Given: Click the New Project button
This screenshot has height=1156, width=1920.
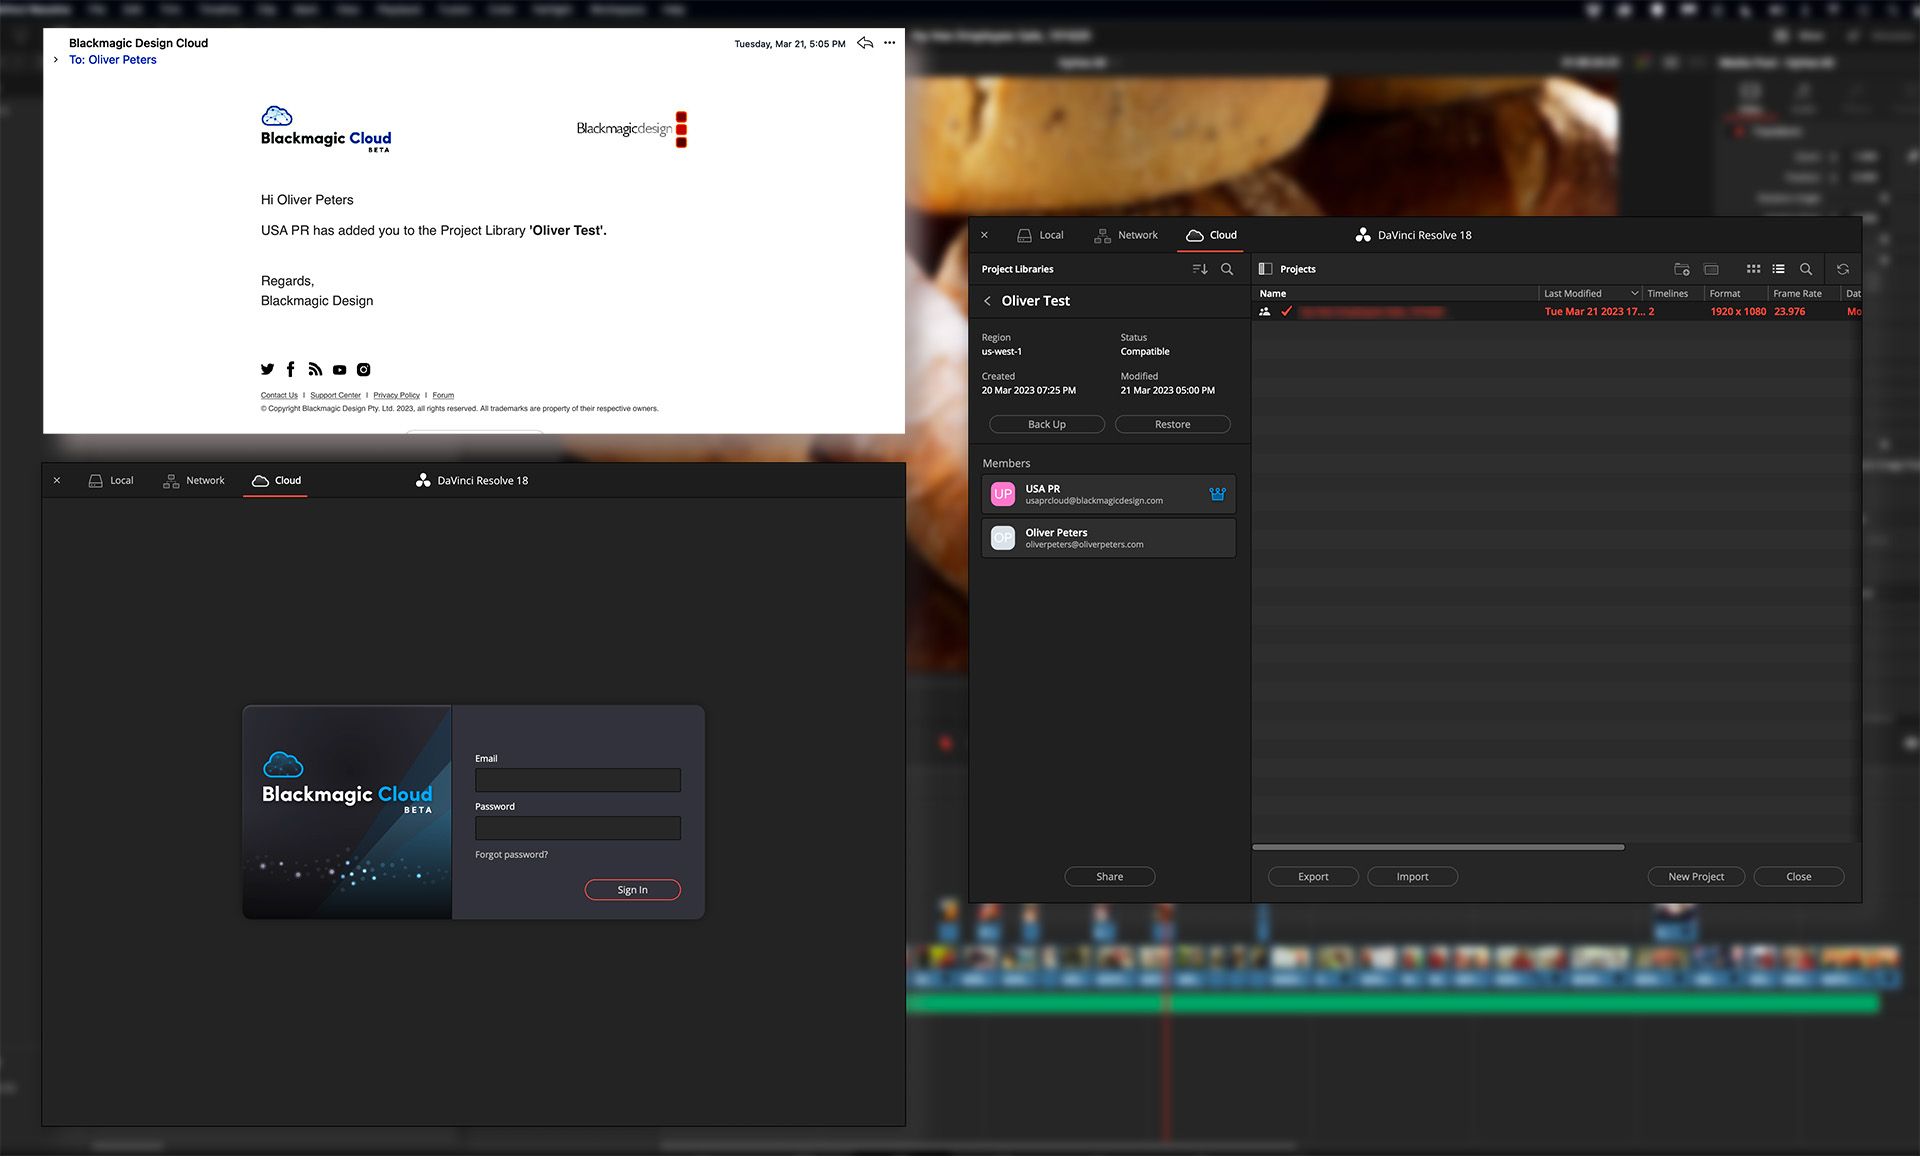Looking at the screenshot, I should coord(1696,876).
